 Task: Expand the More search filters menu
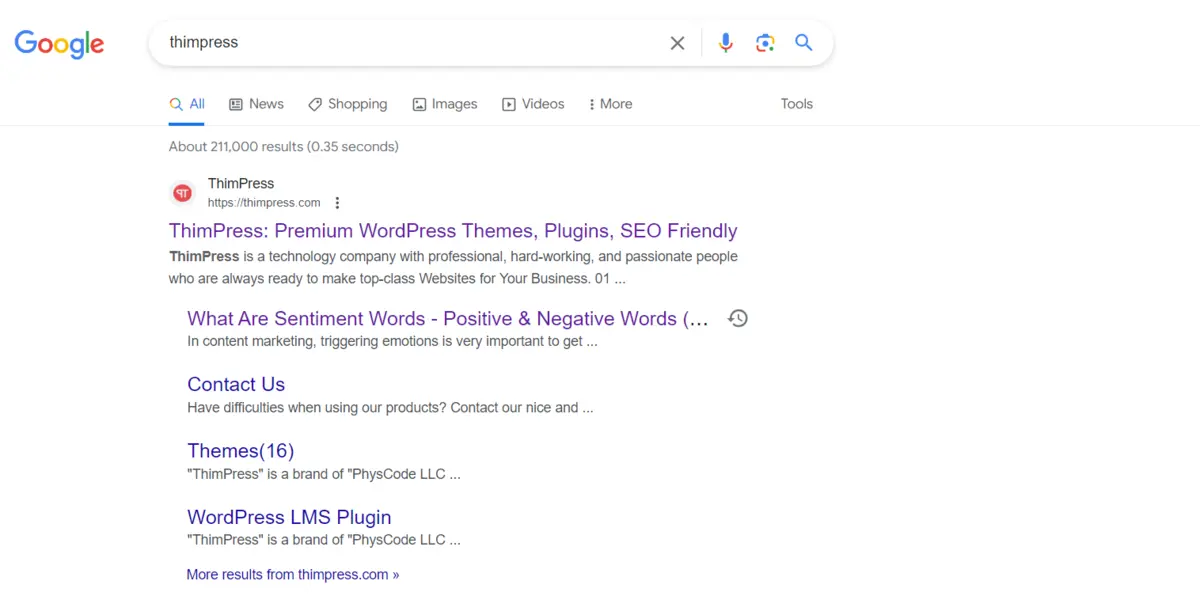[x=610, y=104]
